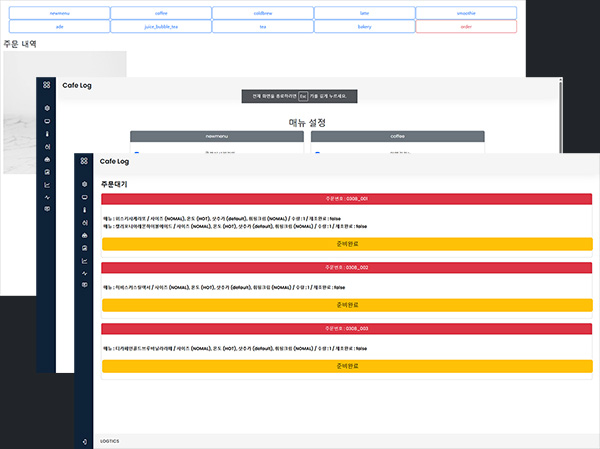Viewport: 600px width, 449px height.
Task: Toggle the checkbox under the coffee column
Action: 317,152
